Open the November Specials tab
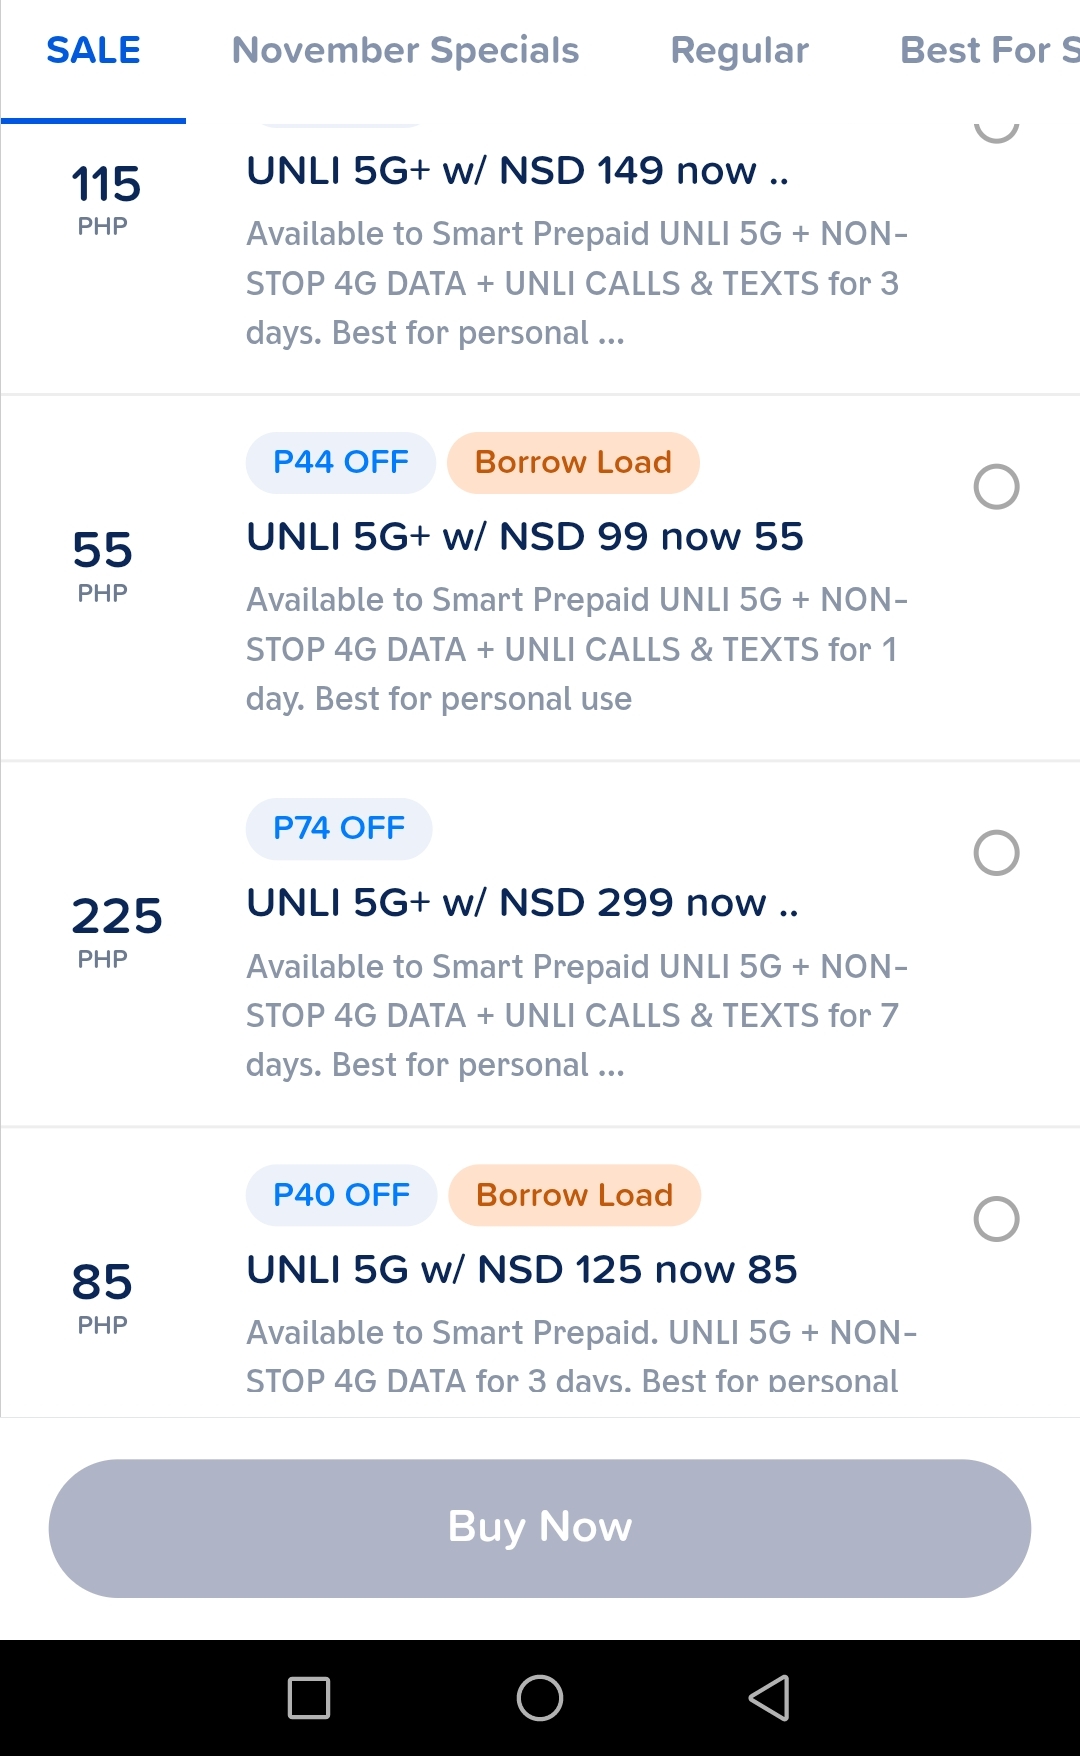The image size is (1080, 1756). 405,51
